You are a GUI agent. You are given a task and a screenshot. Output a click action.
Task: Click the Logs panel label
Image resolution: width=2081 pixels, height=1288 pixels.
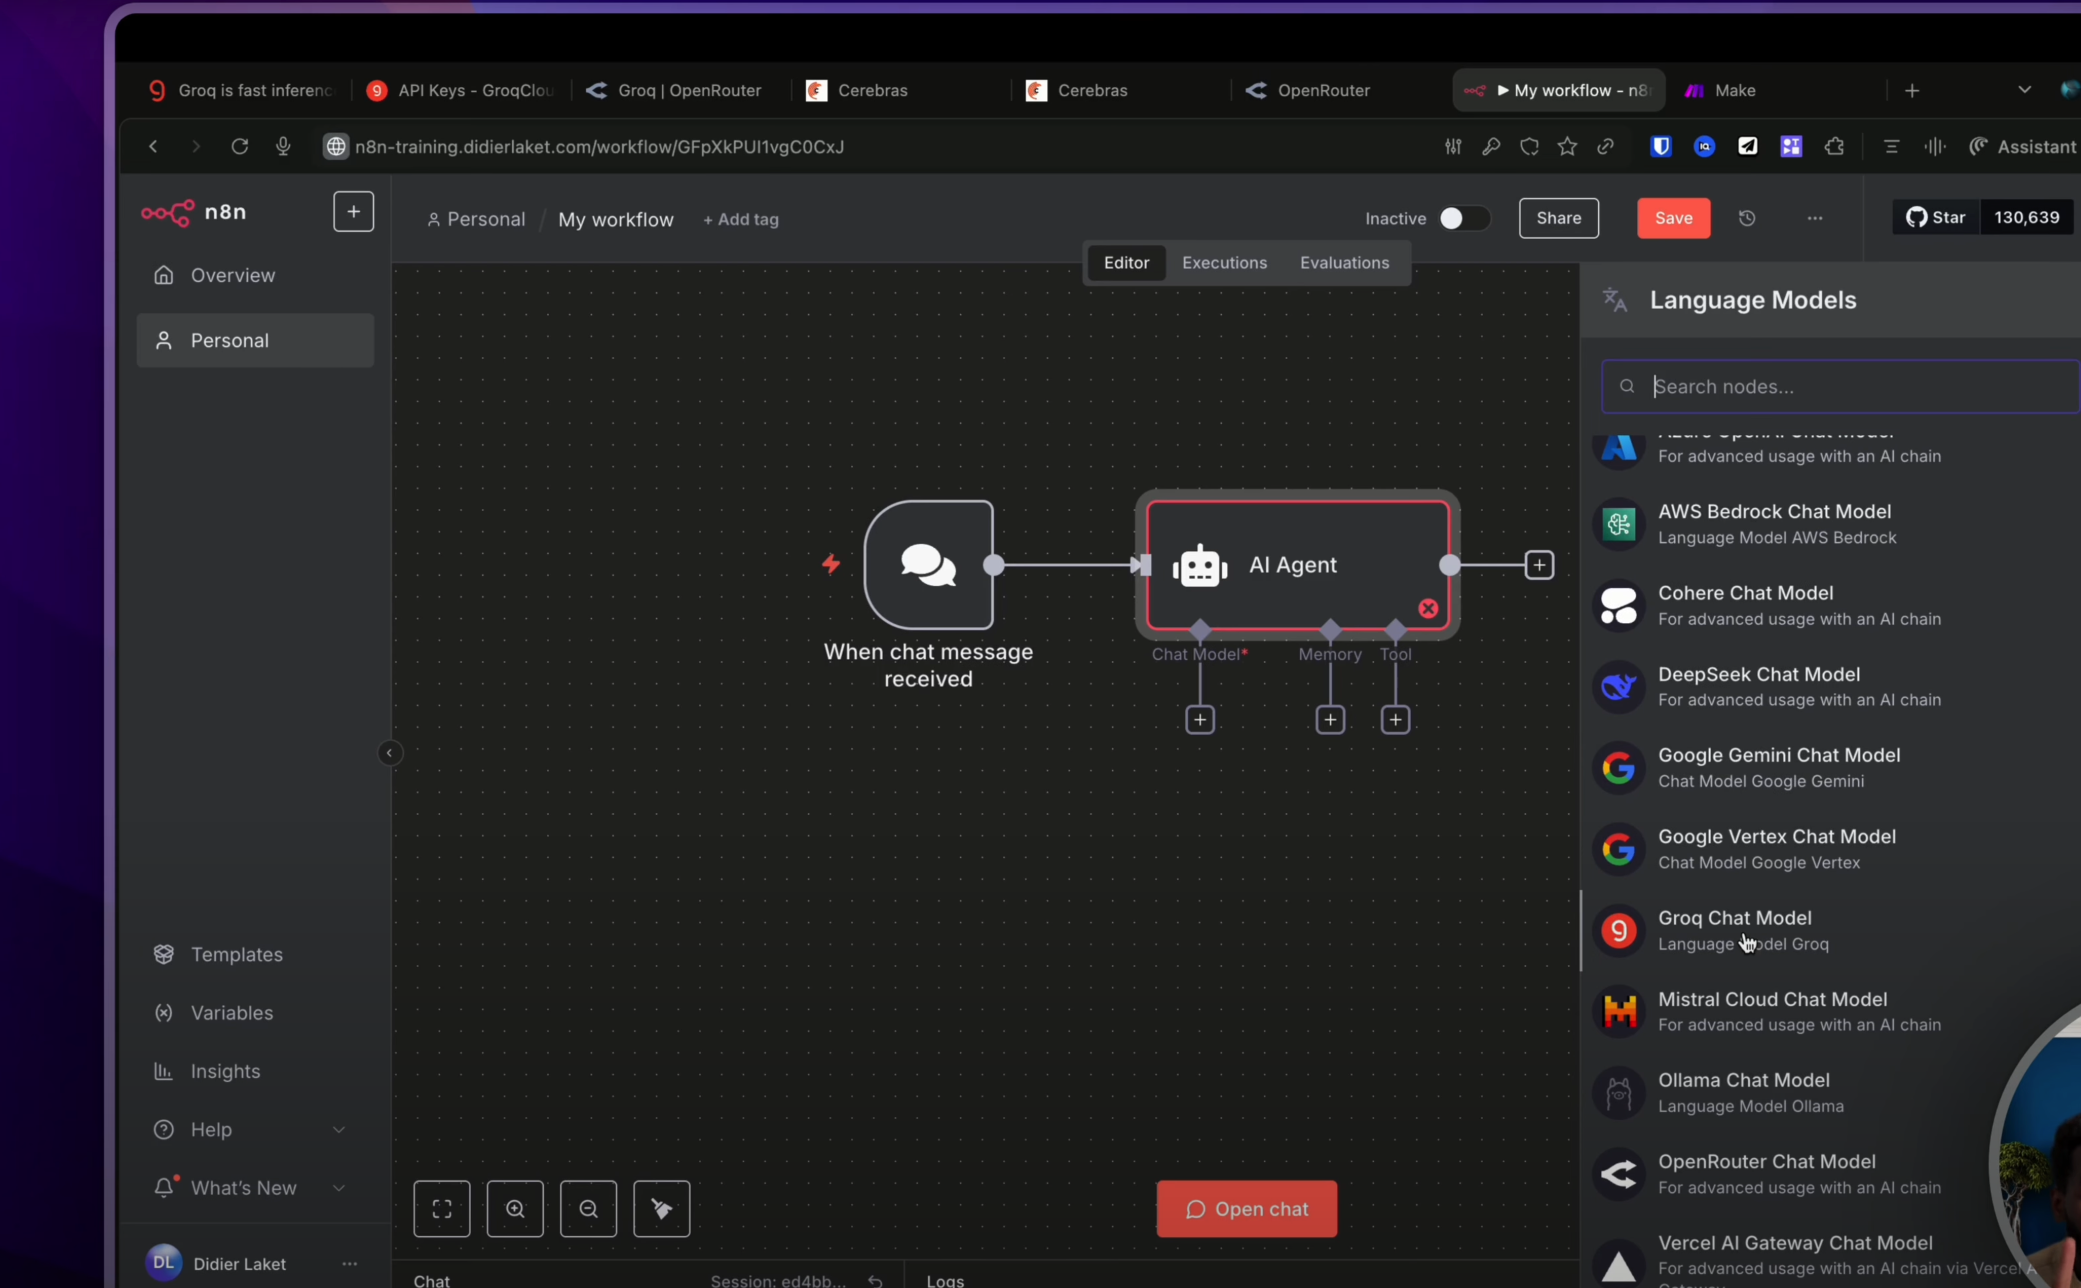[945, 1281]
